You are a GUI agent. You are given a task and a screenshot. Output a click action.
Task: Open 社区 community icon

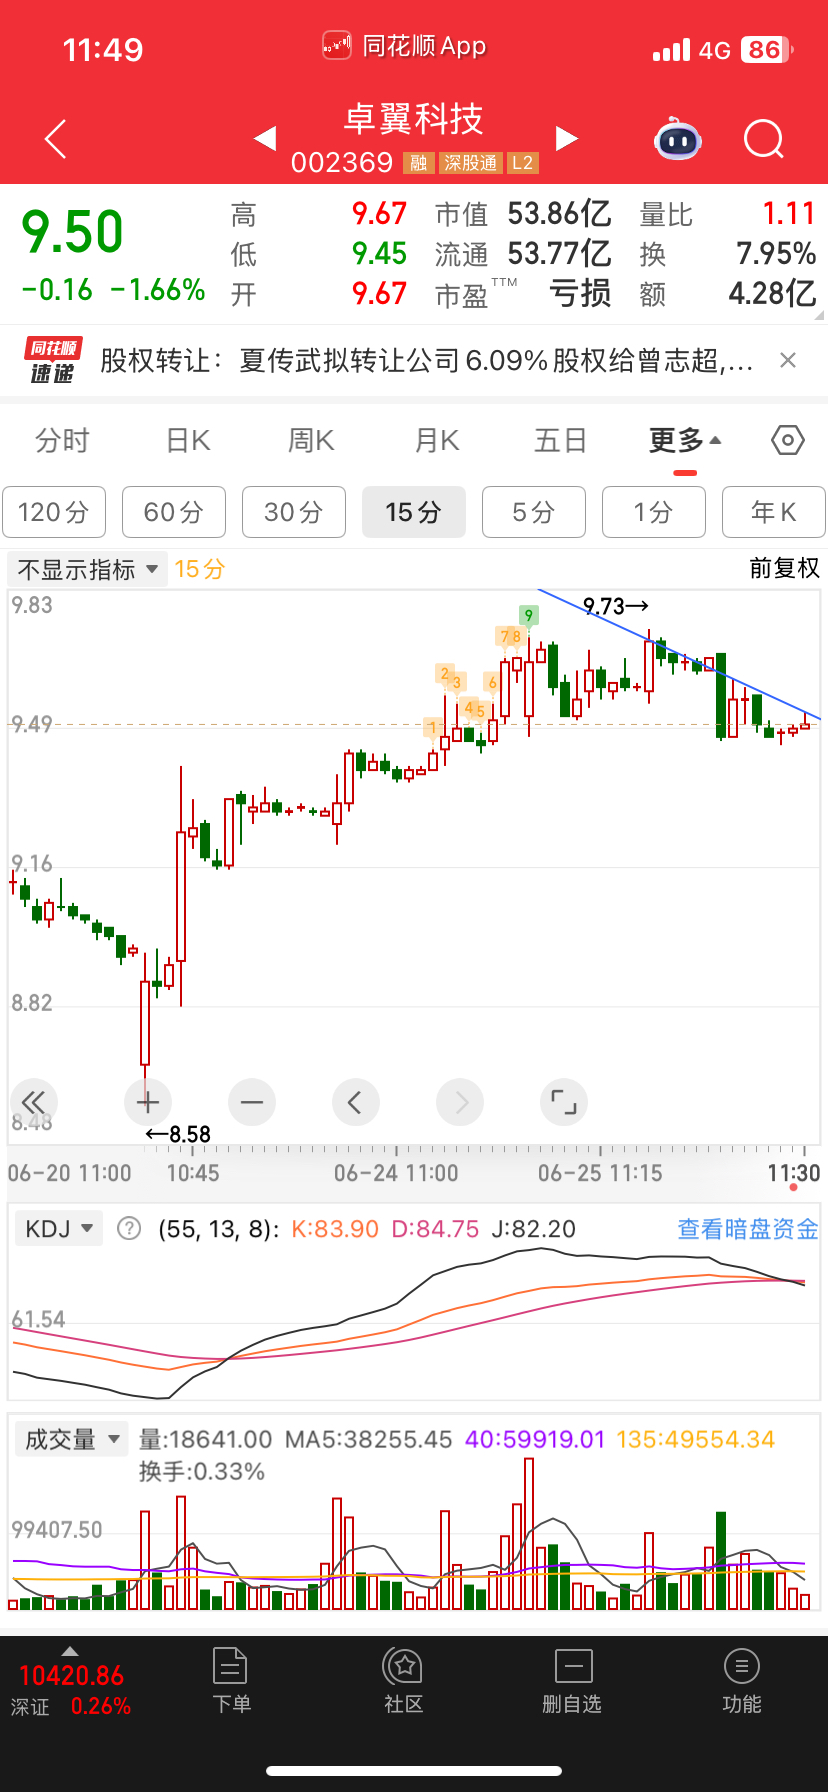point(404,1681)
